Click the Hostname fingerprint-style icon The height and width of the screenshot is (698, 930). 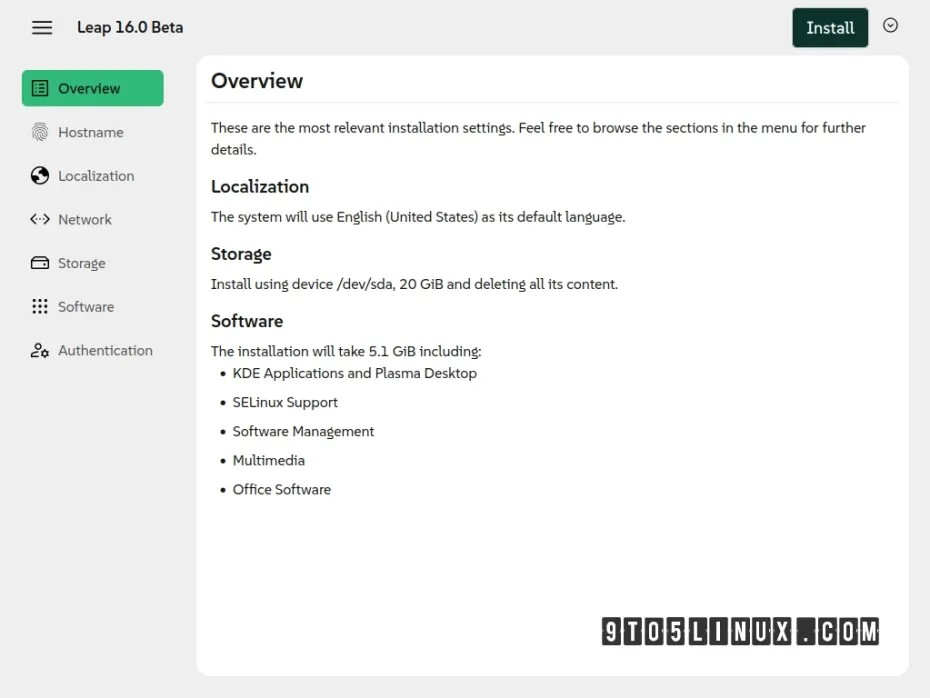(38, 132)
